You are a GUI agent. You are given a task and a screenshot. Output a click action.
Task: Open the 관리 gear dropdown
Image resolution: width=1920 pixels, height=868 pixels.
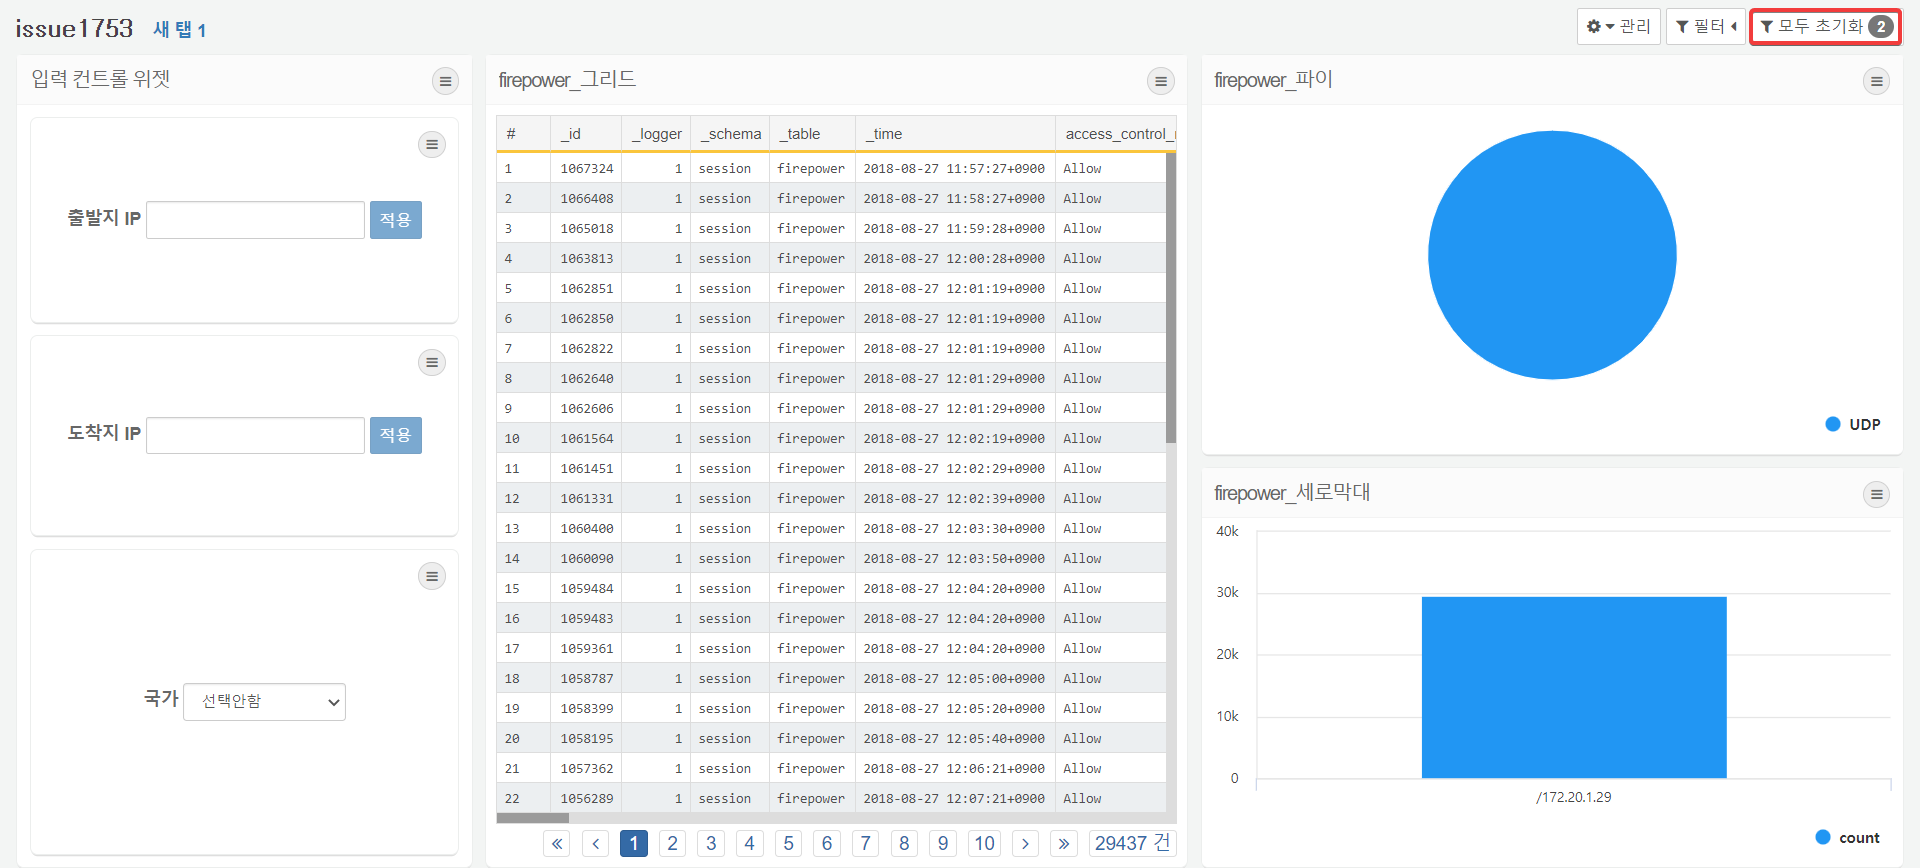pos(1619,26)
